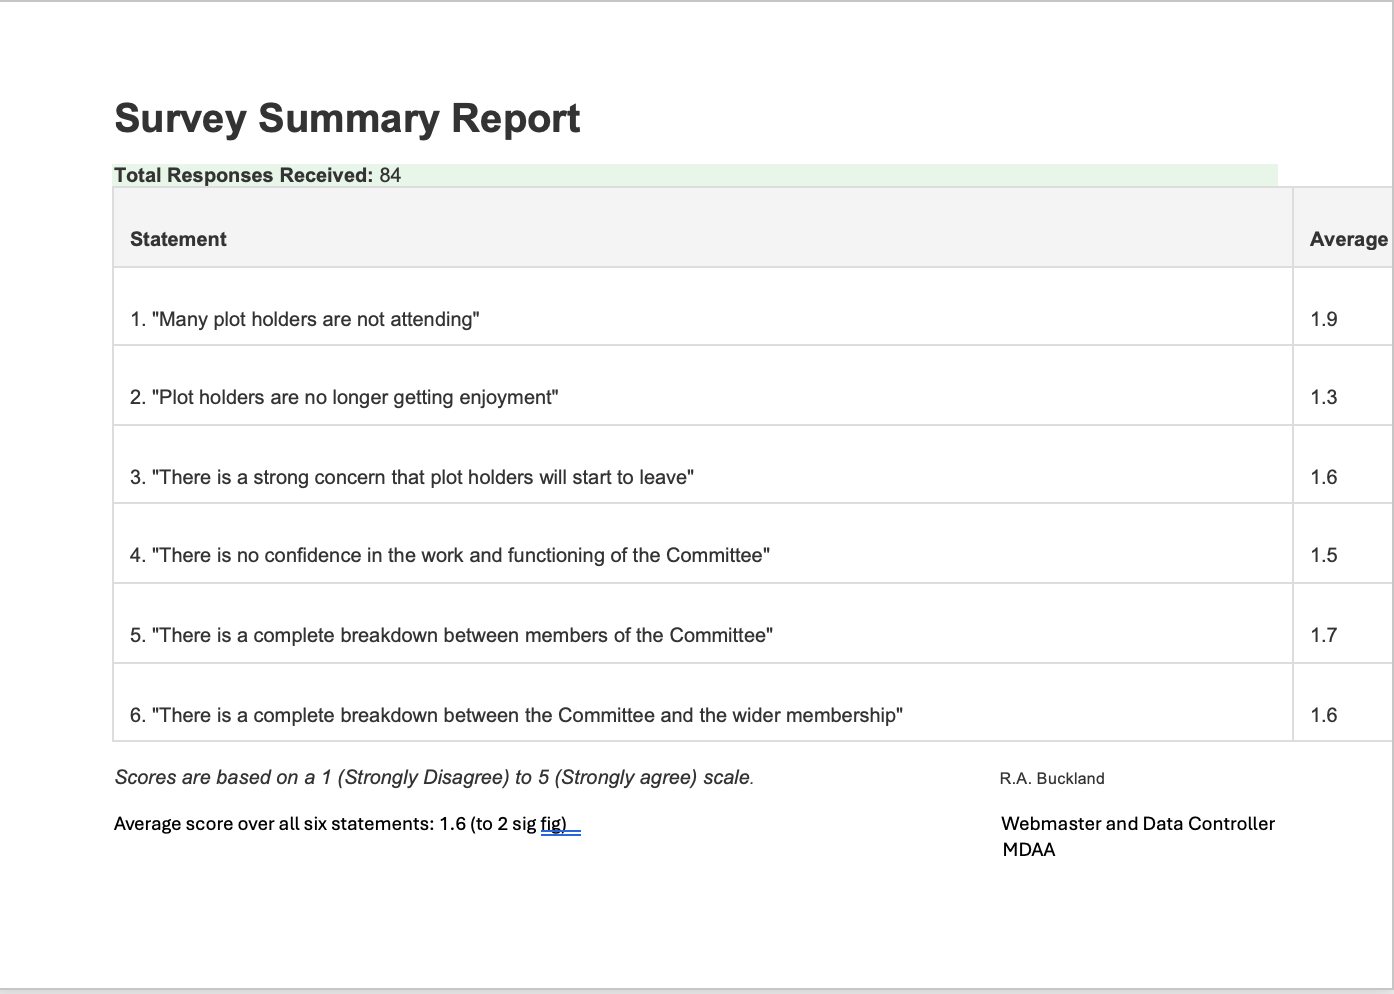Click the Statement column header

(x=178, y=239)
